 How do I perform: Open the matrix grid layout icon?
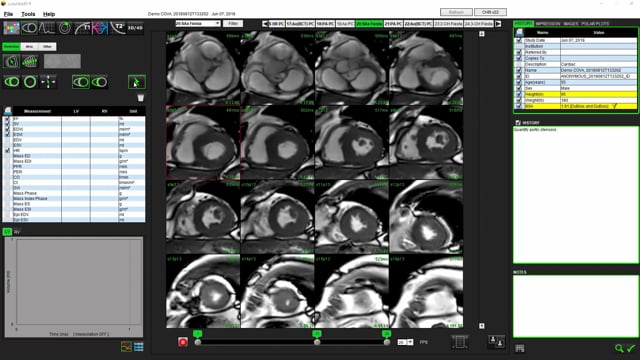460,342
